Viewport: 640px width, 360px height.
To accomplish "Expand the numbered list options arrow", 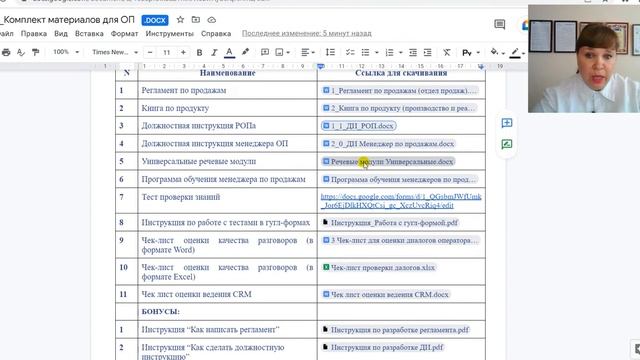I will pyautogui.click(x=400, y=52).
